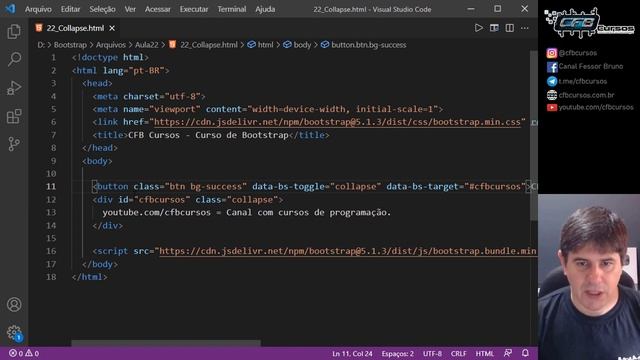Image resolution: width=640 pixels, height=360 pixels.
Task: Click the Telegram t.me/cfbcursos icon
Action: [x=552, y=81]
